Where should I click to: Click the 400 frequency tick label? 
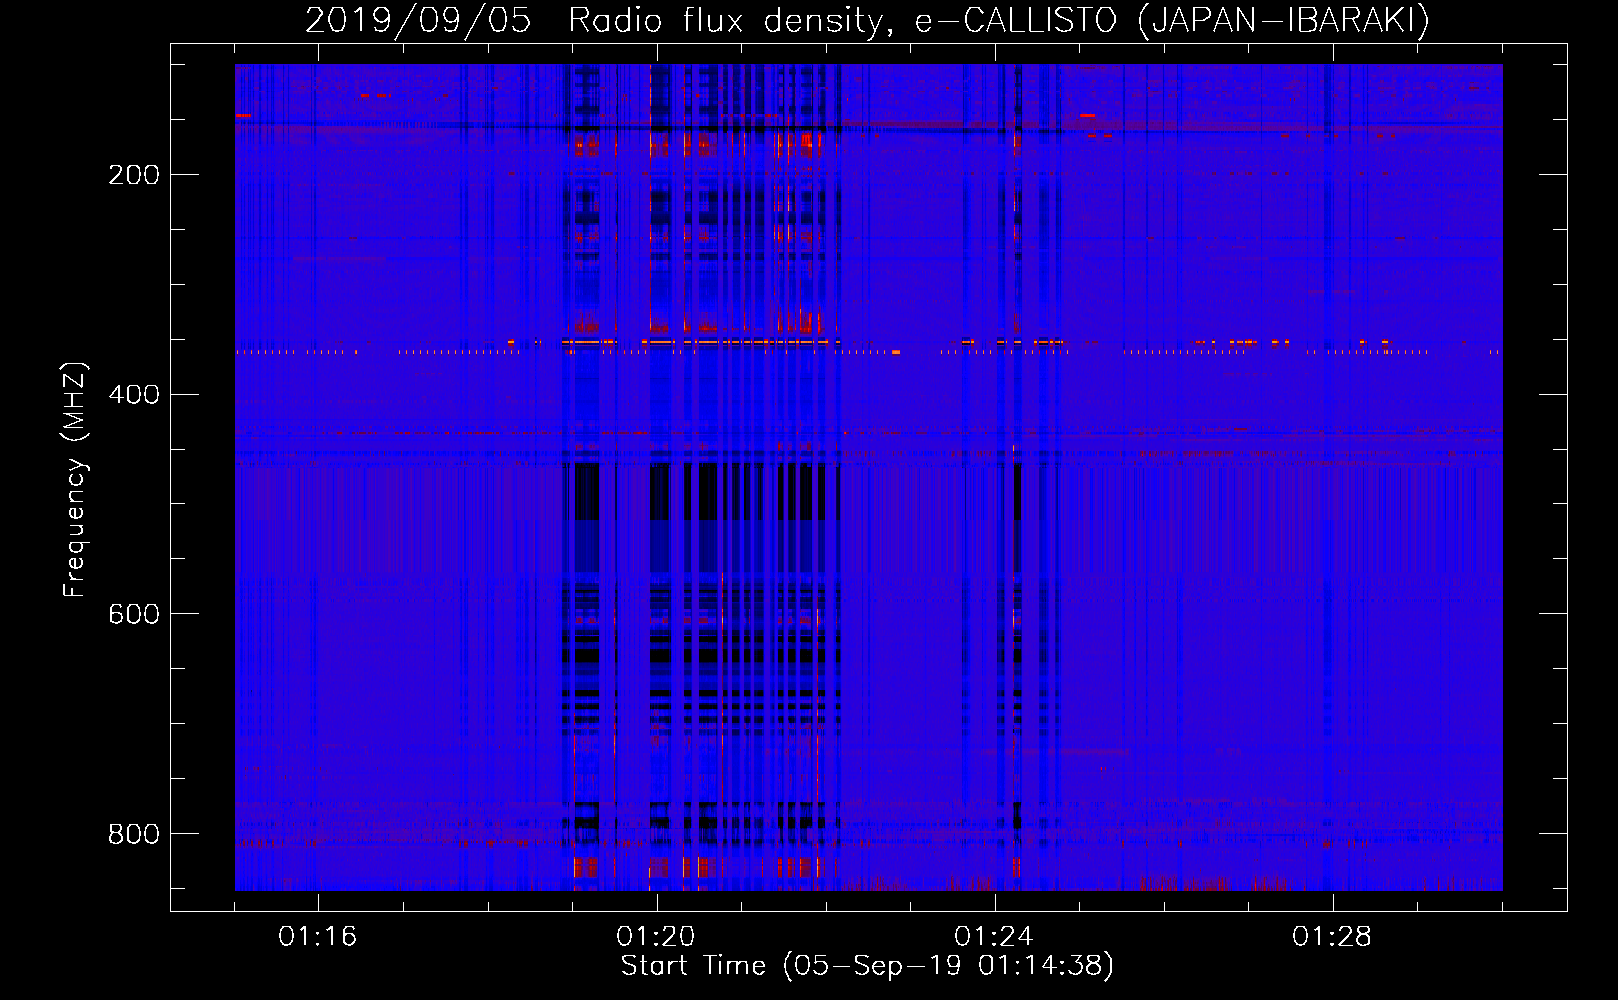click(134, 394)
